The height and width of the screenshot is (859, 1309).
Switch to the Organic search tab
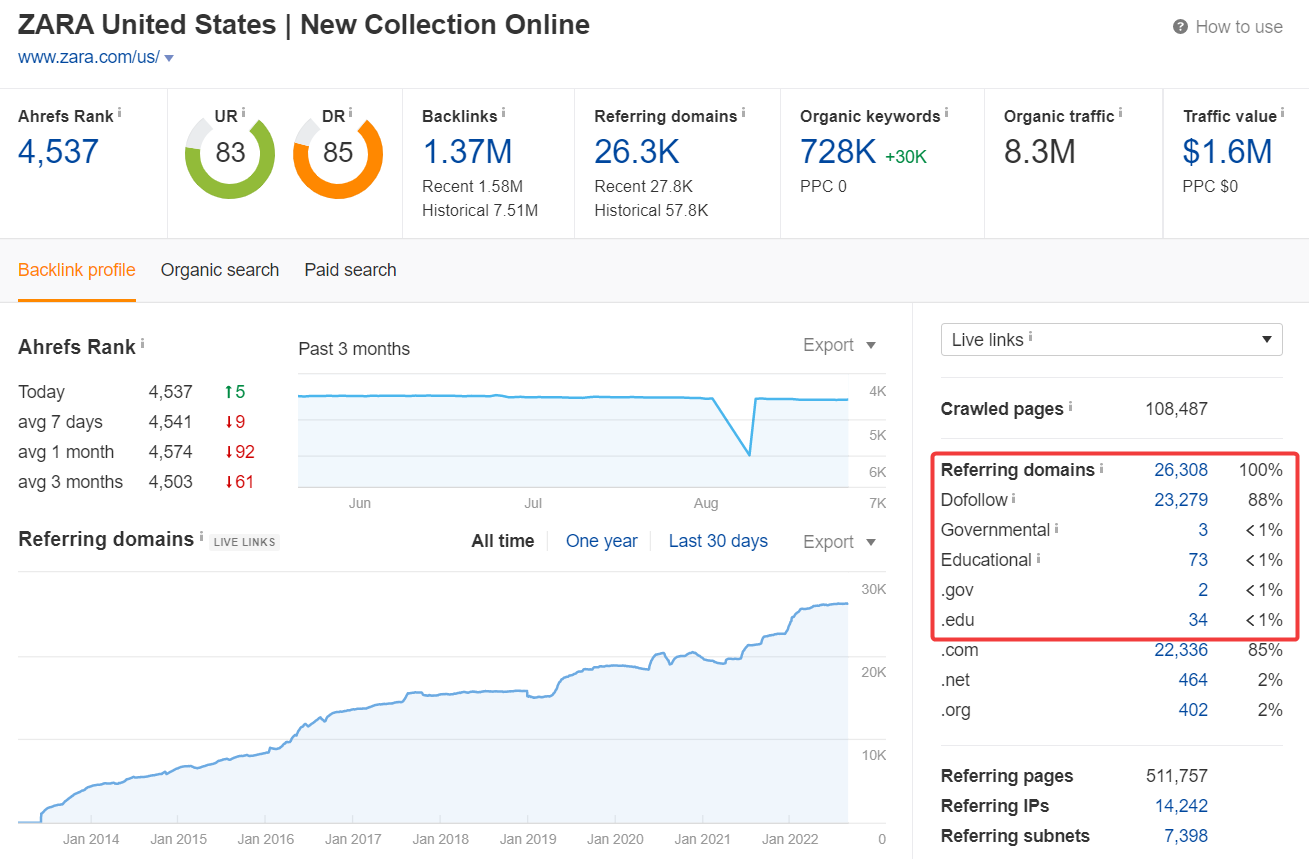pyautogui.click(x=220, y=270)
